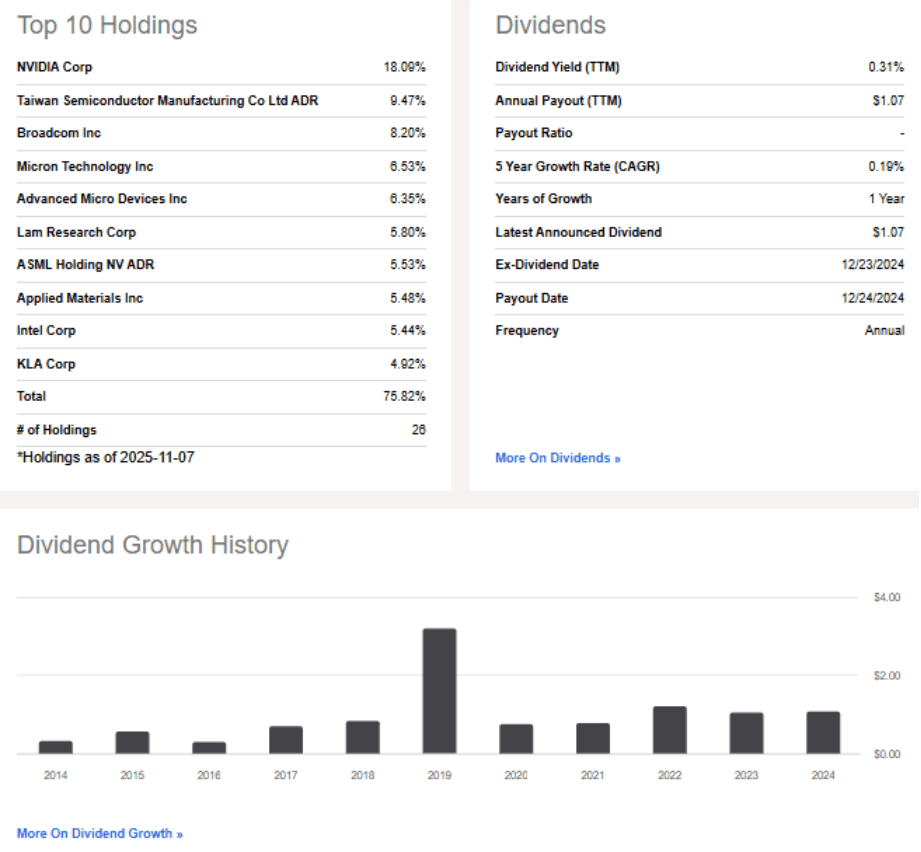This screenshot has height=852, width=921.
Task: Click the 5 Year Growth Rate (CAGR) label
Action: click(x=577, y=166)
